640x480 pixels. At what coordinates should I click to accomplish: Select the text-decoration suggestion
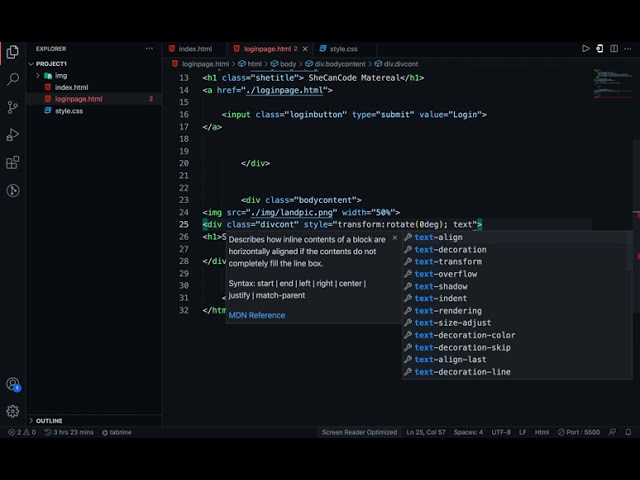click(x=516, y=249)
